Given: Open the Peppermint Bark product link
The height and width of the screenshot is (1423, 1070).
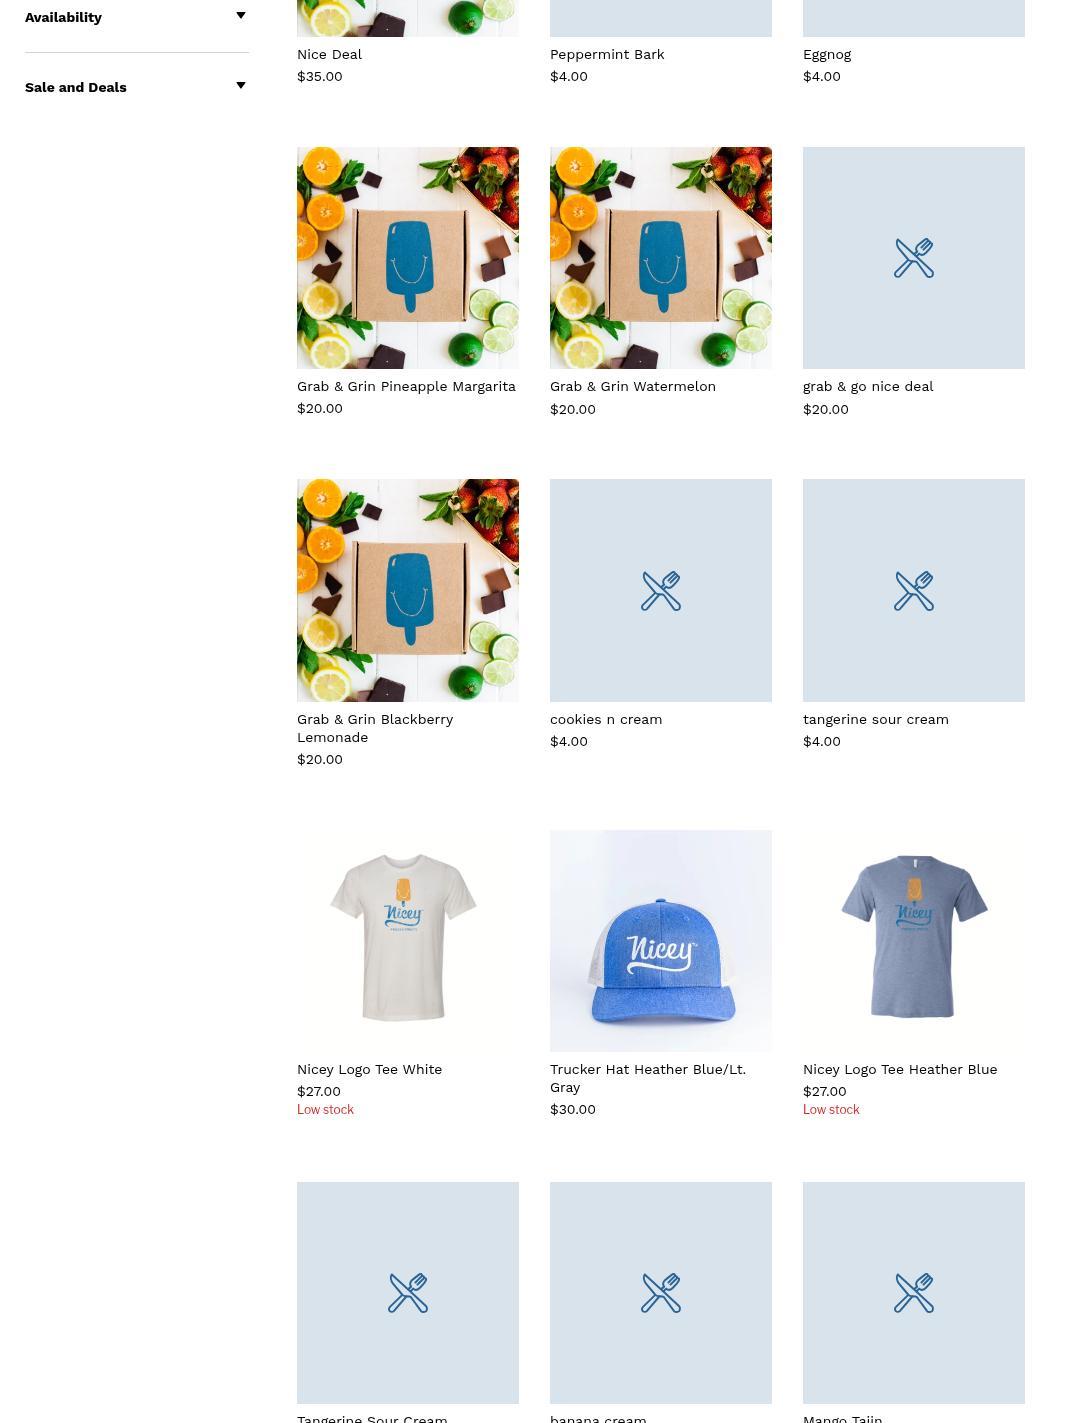Looking at the screenshot, I should pos(607,54).
